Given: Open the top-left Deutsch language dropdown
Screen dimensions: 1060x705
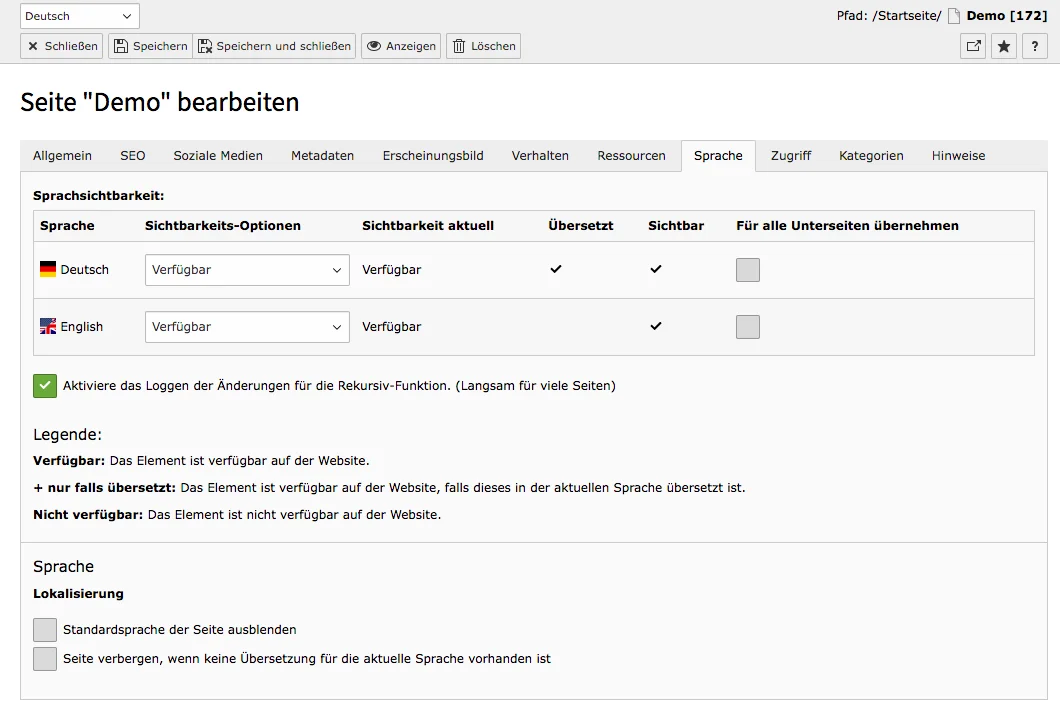Looking at the screenshot, I should pos(79,15).
